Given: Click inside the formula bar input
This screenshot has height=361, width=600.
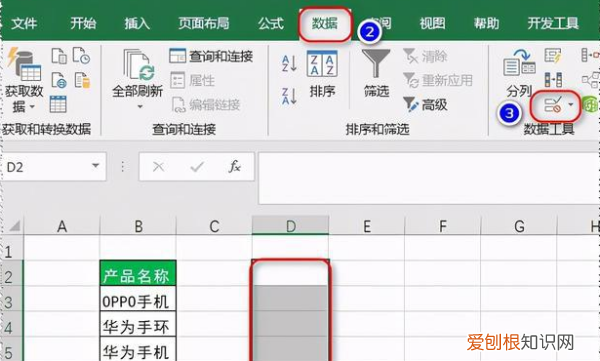Looking at the screenshot, I should (x=429, y=178).
